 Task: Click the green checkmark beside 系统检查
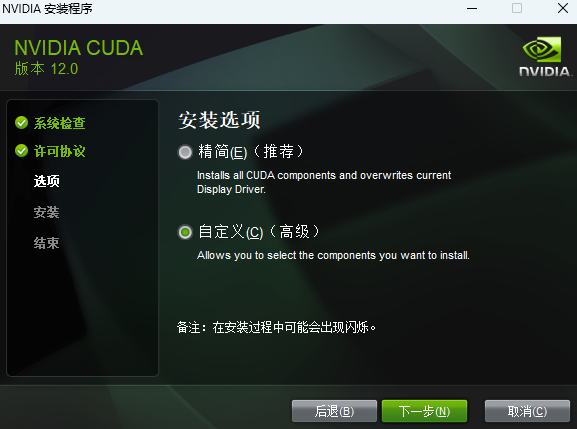22,123
